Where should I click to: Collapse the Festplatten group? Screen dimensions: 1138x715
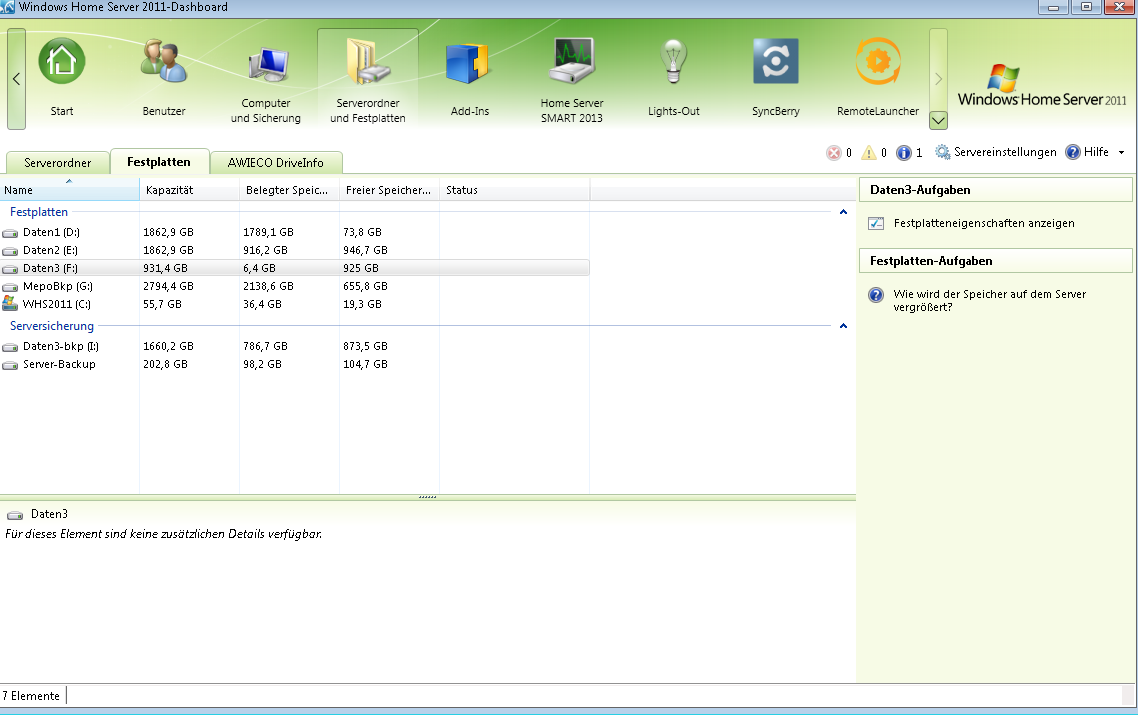tap(843, 212)
